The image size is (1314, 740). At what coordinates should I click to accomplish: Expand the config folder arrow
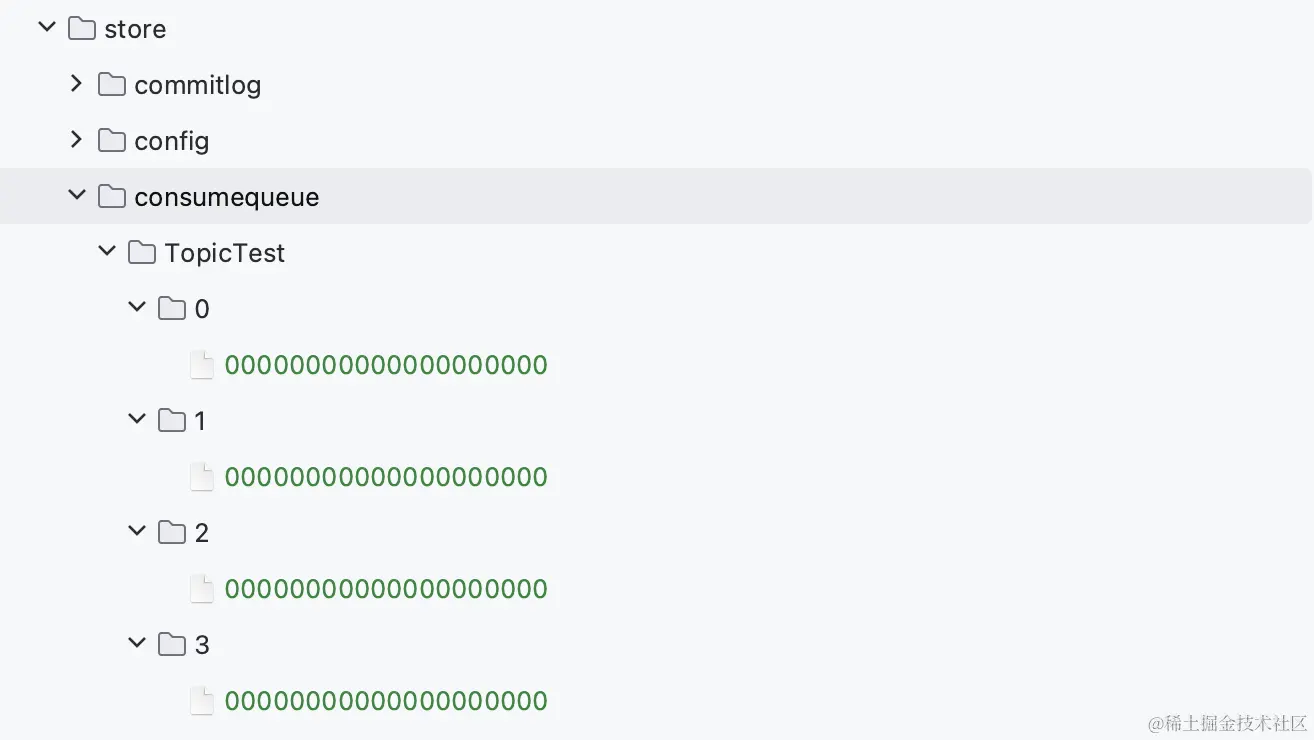point(76,140)
